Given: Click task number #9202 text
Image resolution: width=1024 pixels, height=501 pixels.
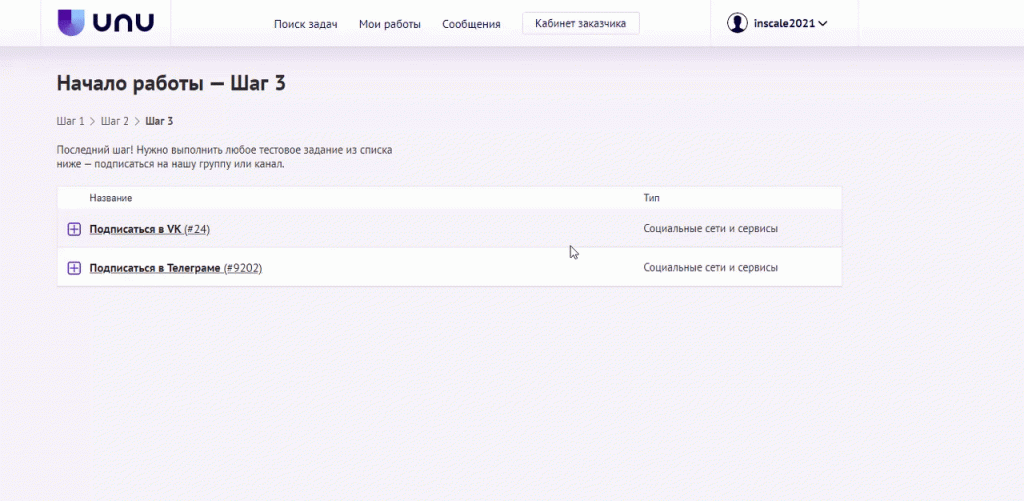Looking at the screenshot, I should click(243, 268).
